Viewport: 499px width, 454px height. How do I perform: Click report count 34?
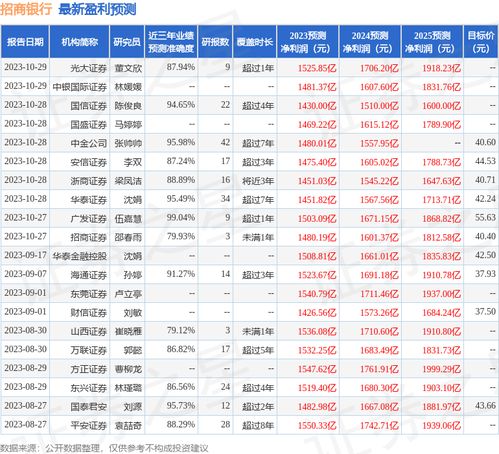tap(225, 199)
